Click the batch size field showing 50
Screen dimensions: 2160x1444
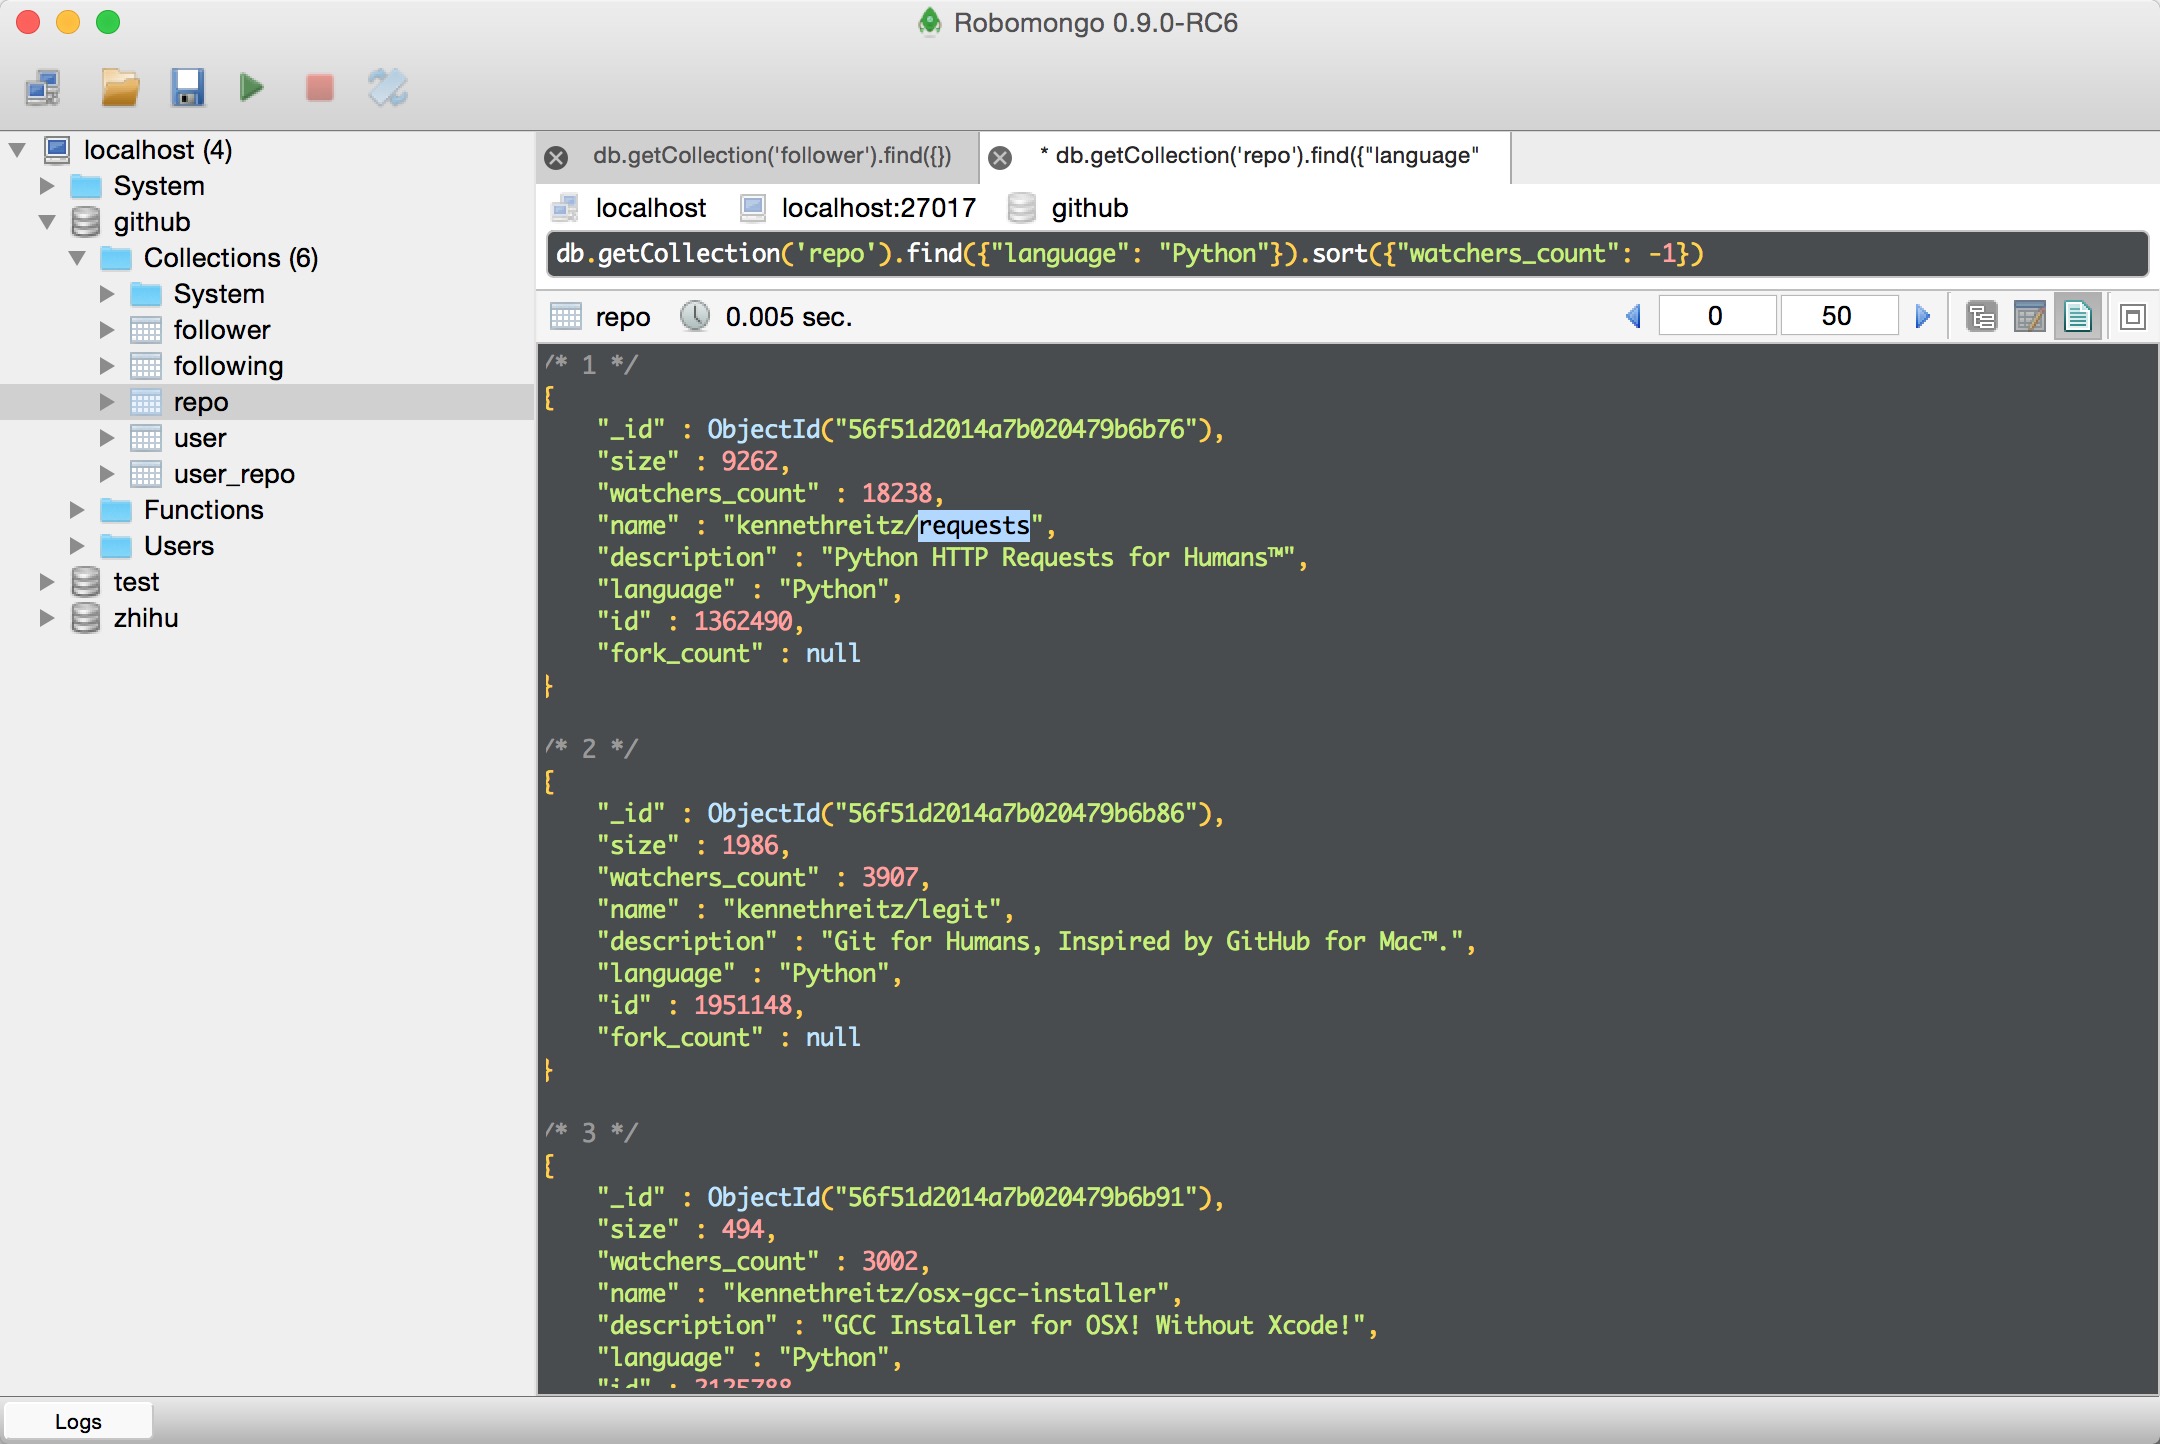(x=1836, y=317)
